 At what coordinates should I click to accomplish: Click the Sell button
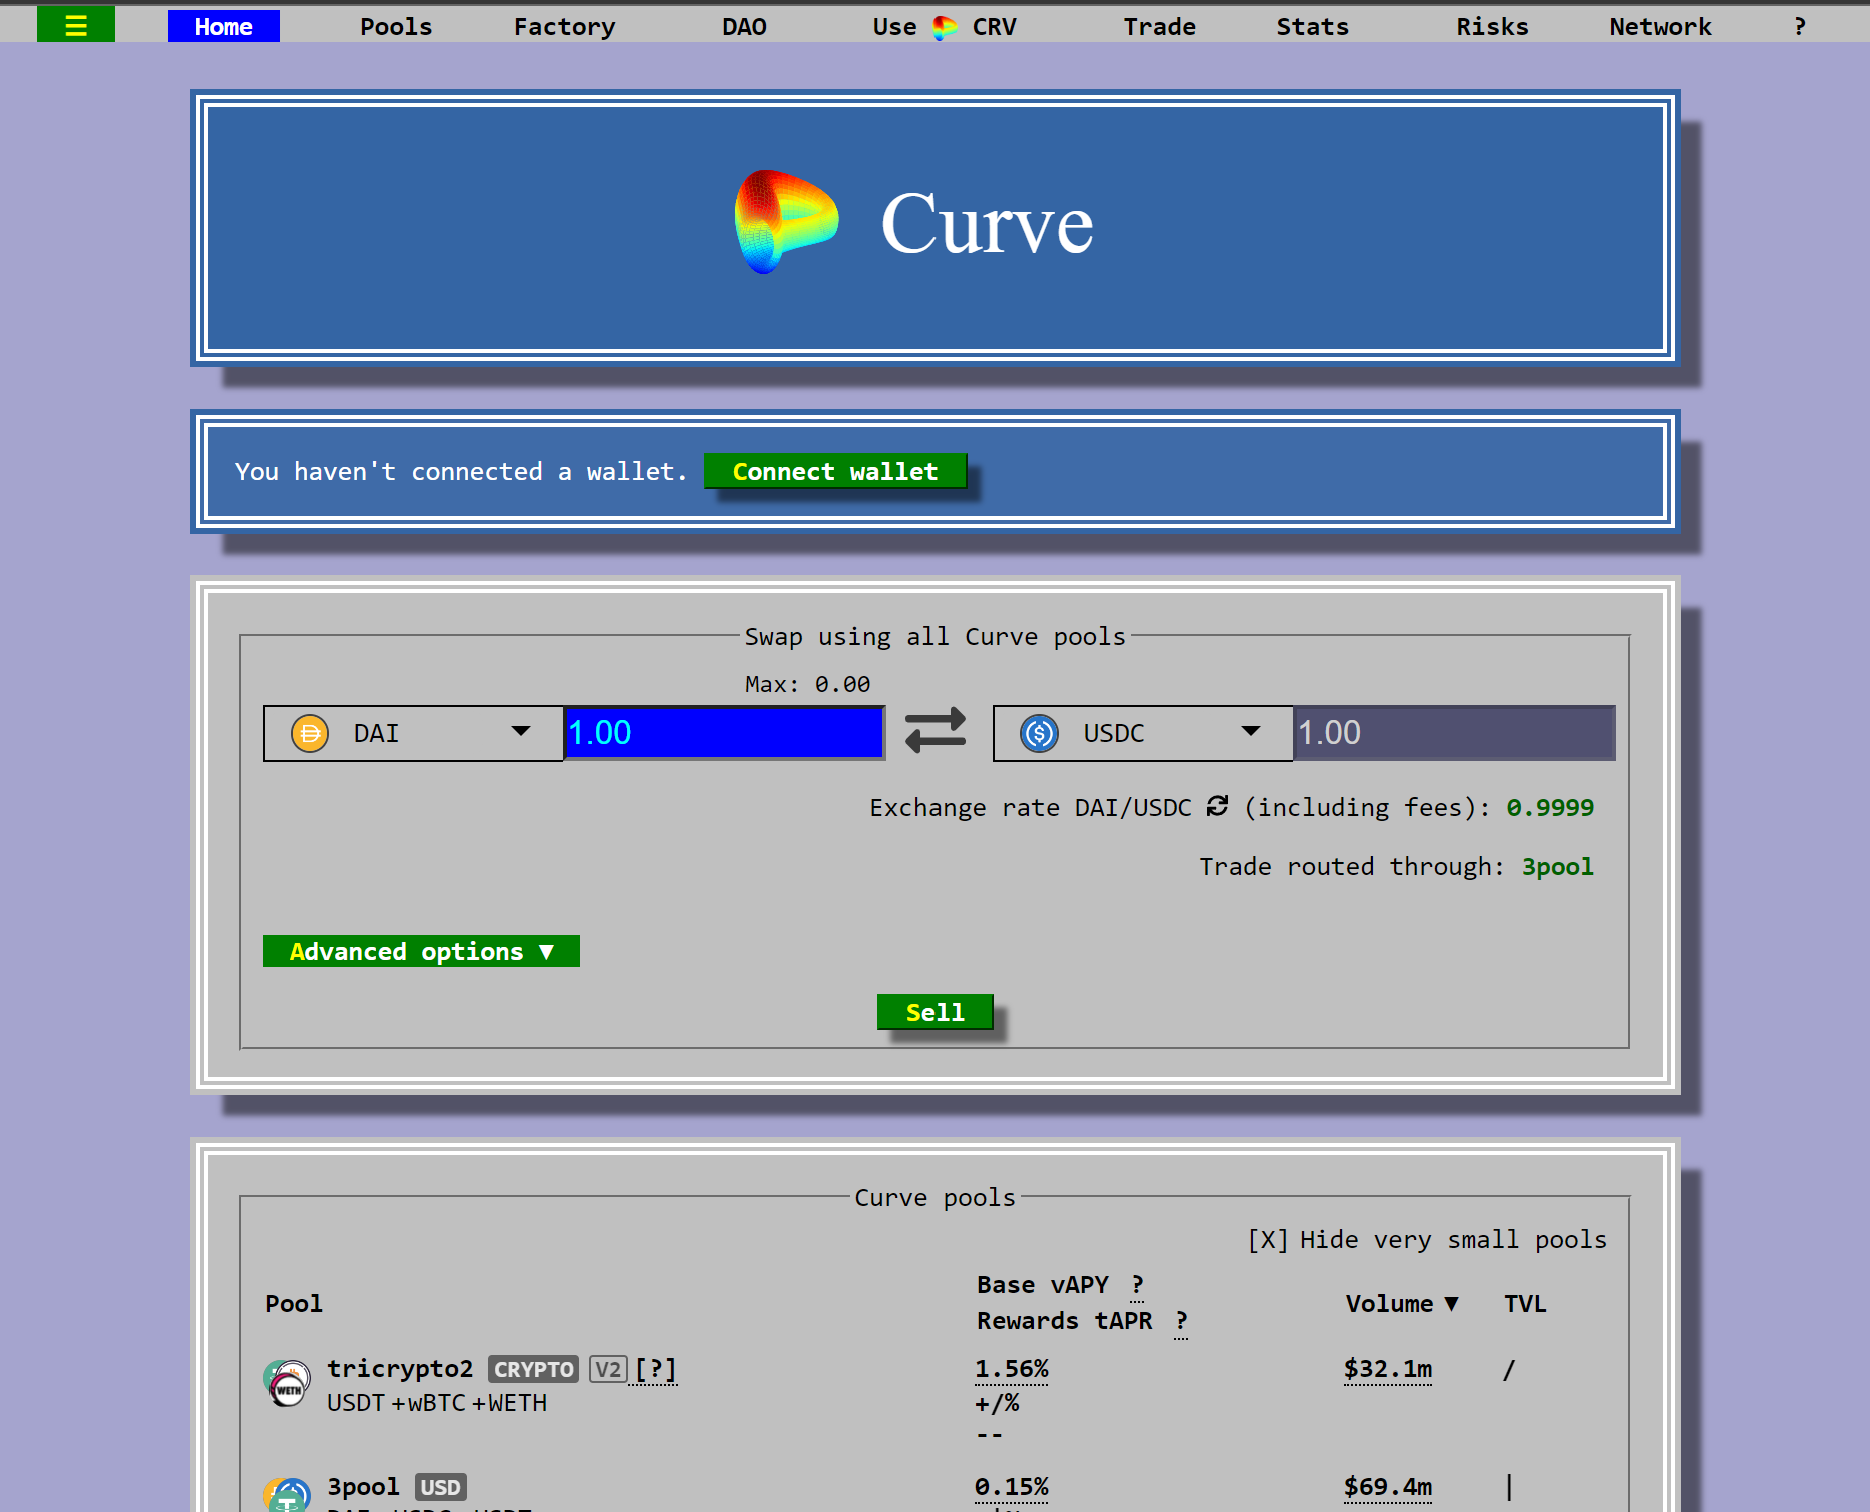click(x=935, y=1012)
